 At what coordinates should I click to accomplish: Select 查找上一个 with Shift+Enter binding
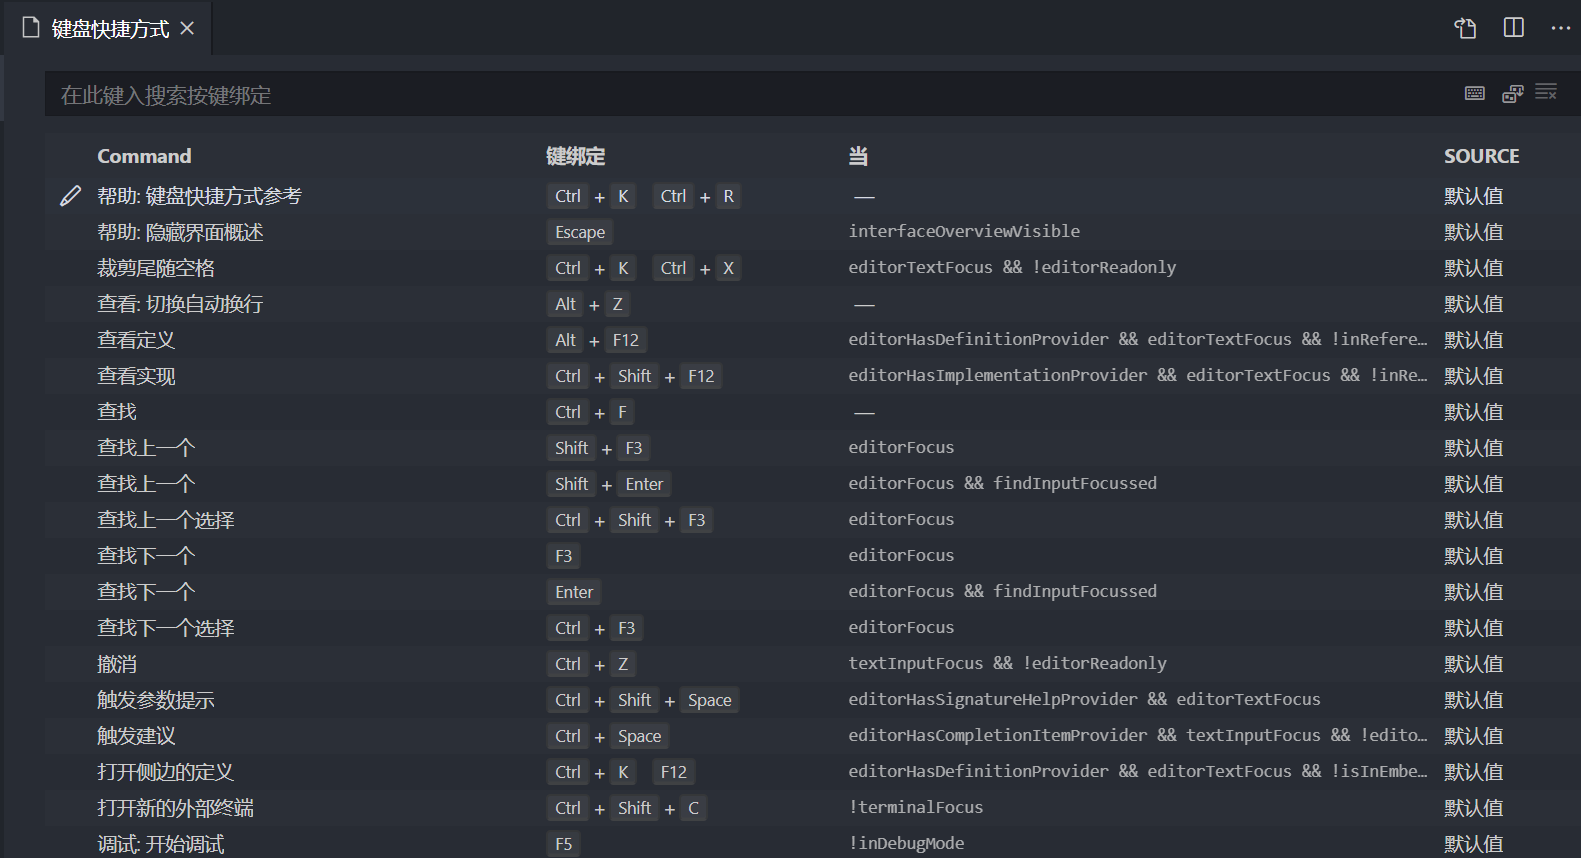point(146,484)
